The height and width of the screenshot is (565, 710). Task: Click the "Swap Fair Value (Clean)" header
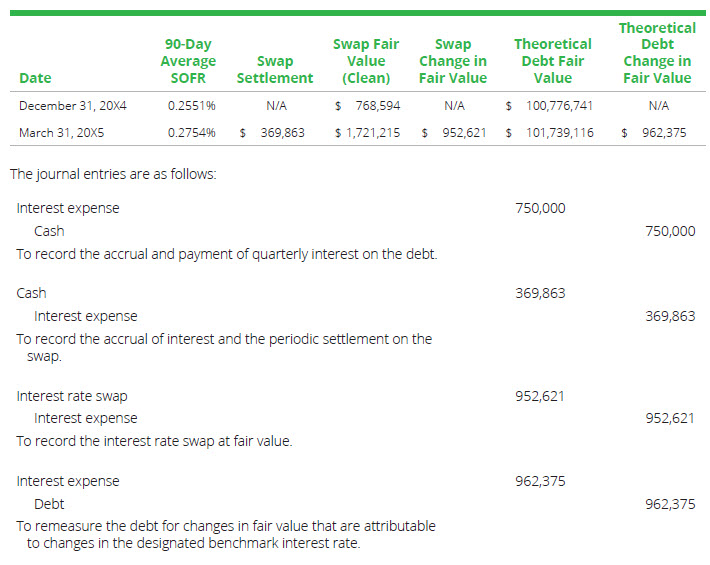coord(365,61)
